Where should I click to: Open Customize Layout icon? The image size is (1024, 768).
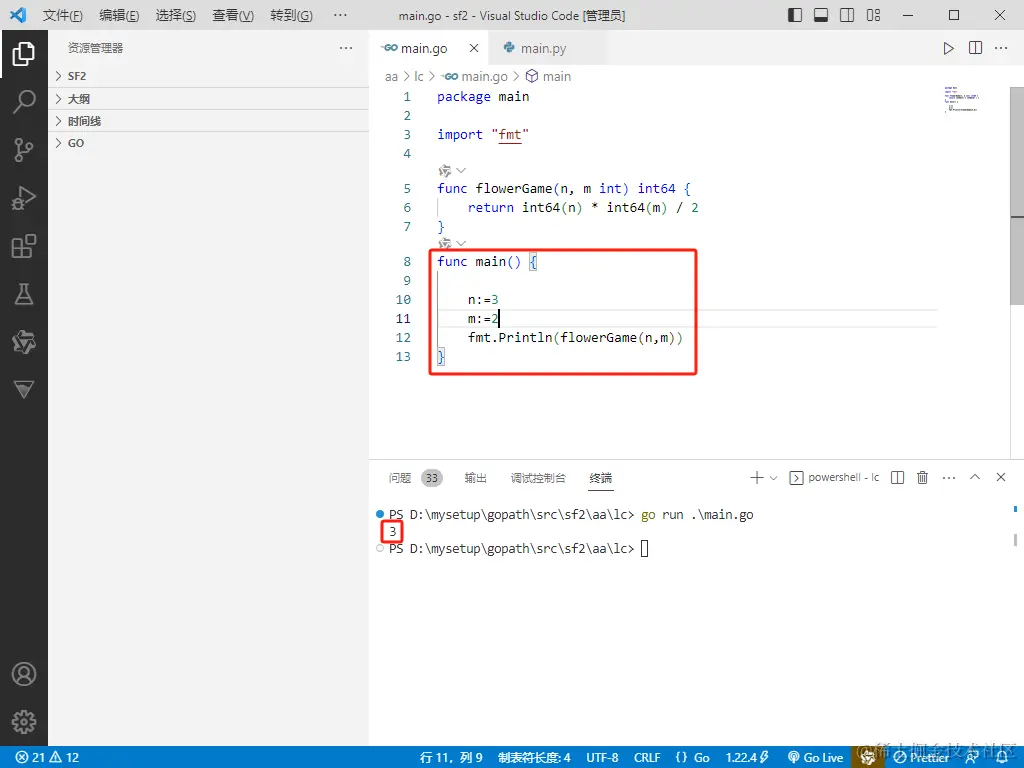[873, 15]
